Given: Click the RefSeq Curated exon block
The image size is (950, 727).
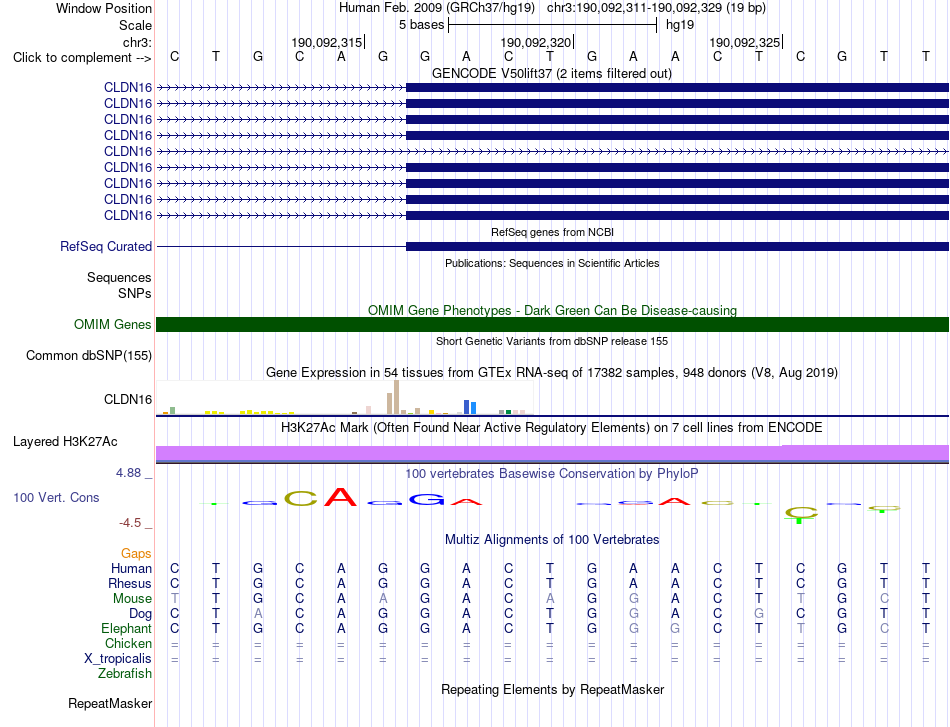Looking at the screenshot, I should (x=677, y=247).
